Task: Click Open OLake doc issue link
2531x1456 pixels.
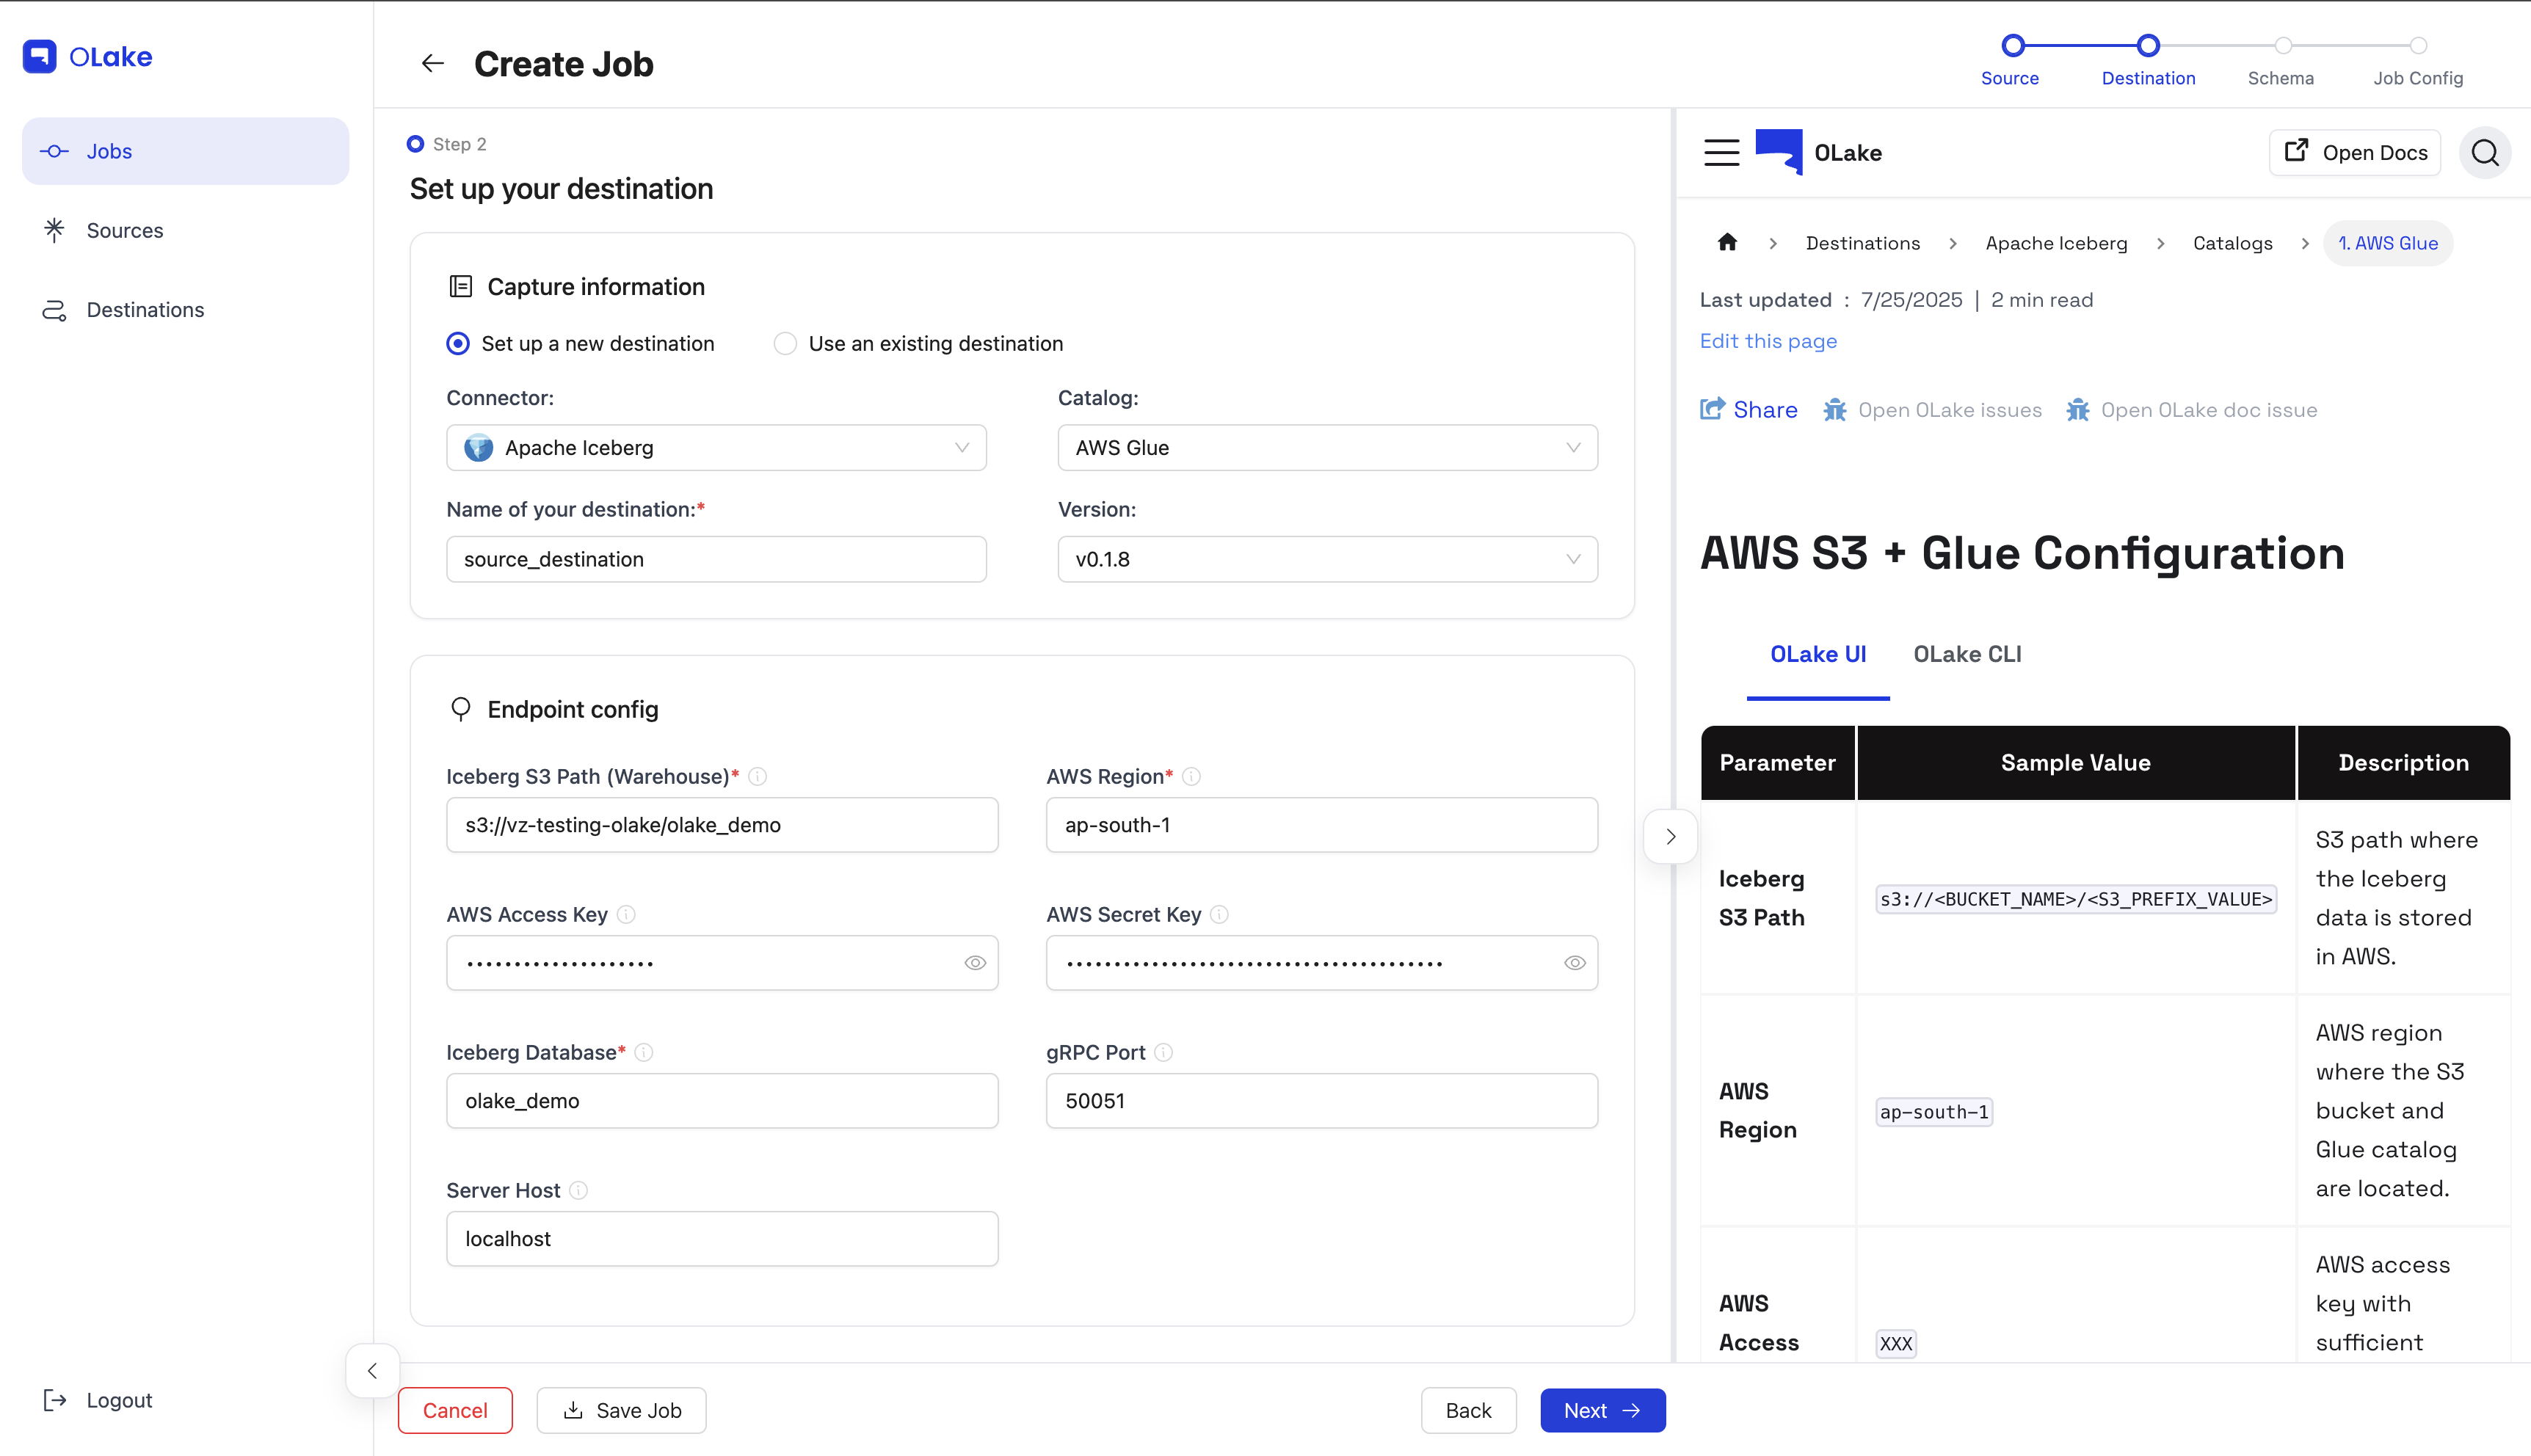Action: pyautogui.click(x=2191, y=410)
